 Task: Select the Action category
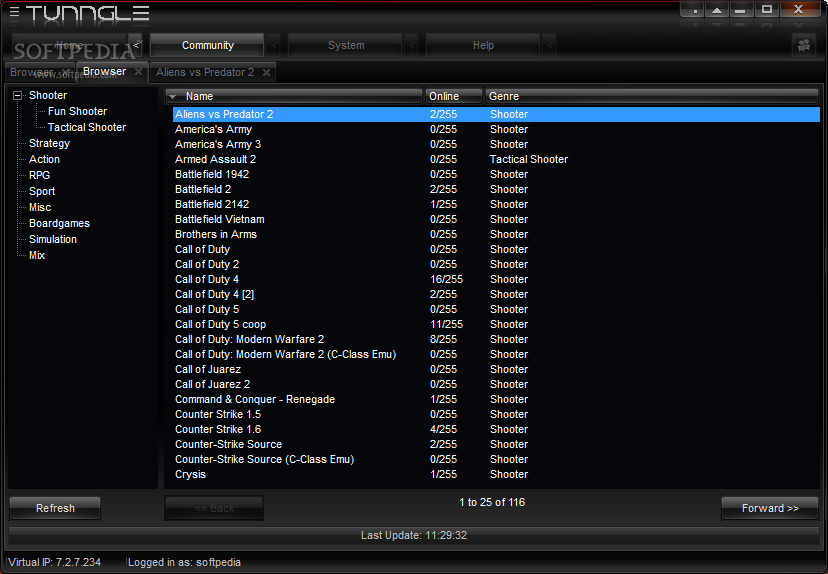point(44,159)
